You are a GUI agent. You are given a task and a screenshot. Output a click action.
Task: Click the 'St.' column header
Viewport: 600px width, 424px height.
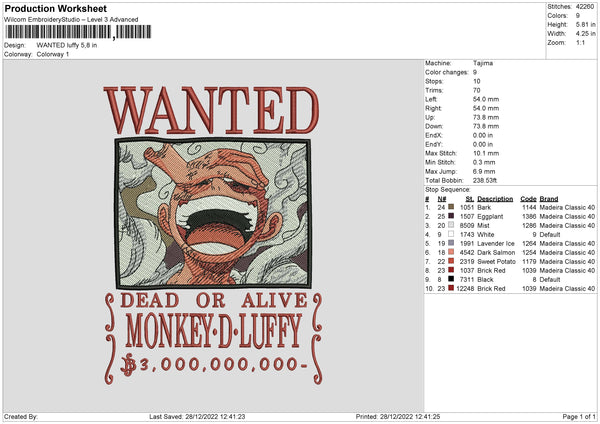[x=470, y=199]
